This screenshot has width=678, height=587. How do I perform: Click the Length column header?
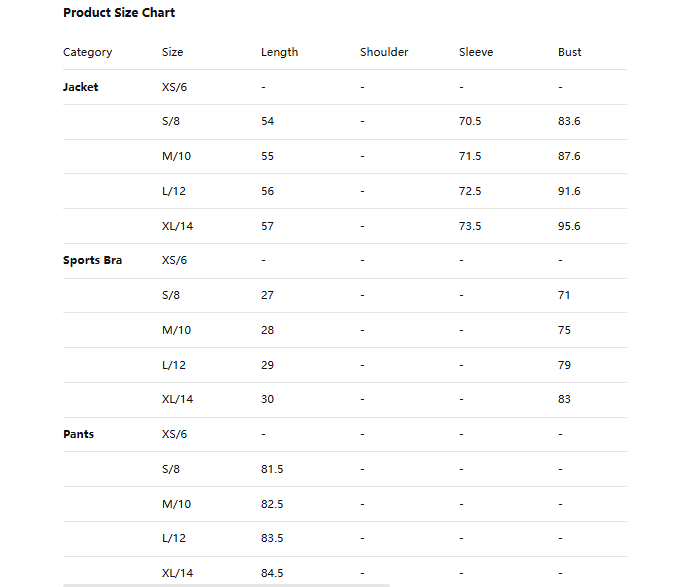coord(279,52)
